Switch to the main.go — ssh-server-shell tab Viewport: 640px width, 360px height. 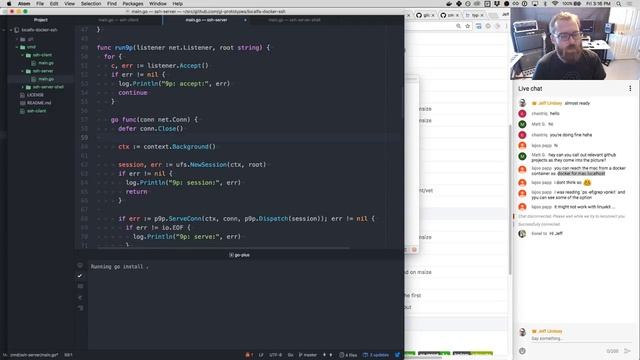294,20
